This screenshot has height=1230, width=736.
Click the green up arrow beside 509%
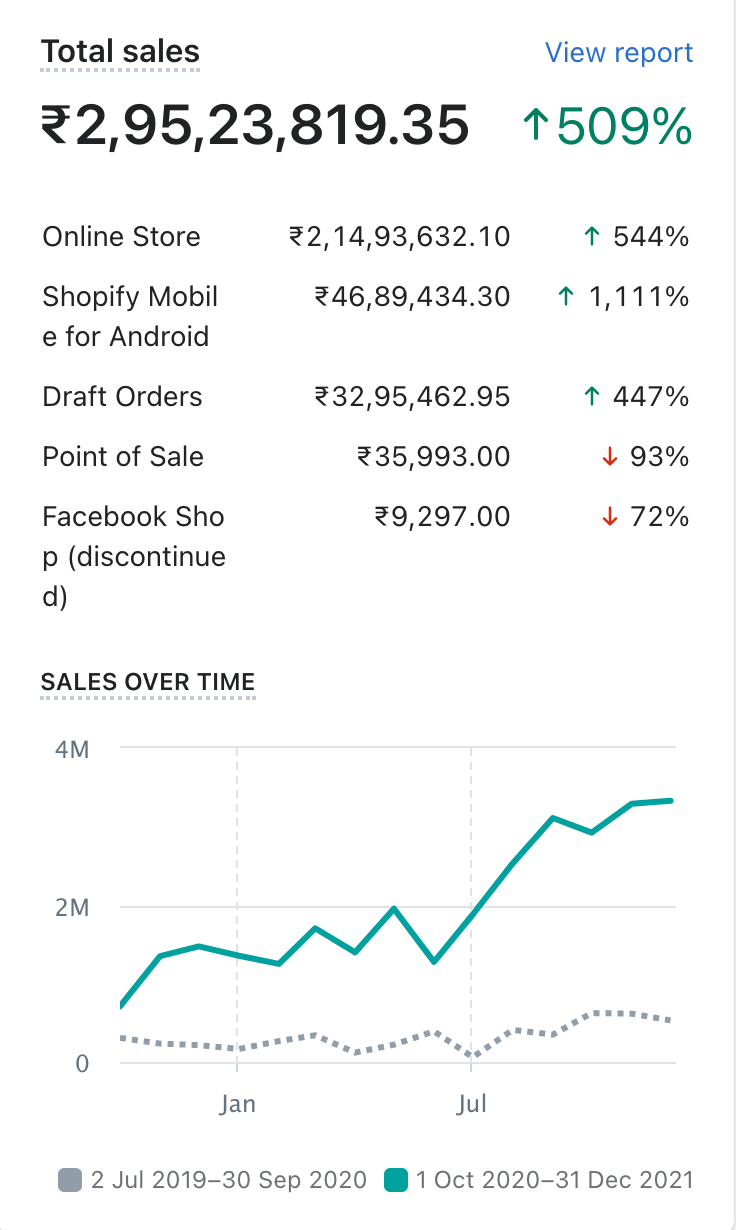537,126
